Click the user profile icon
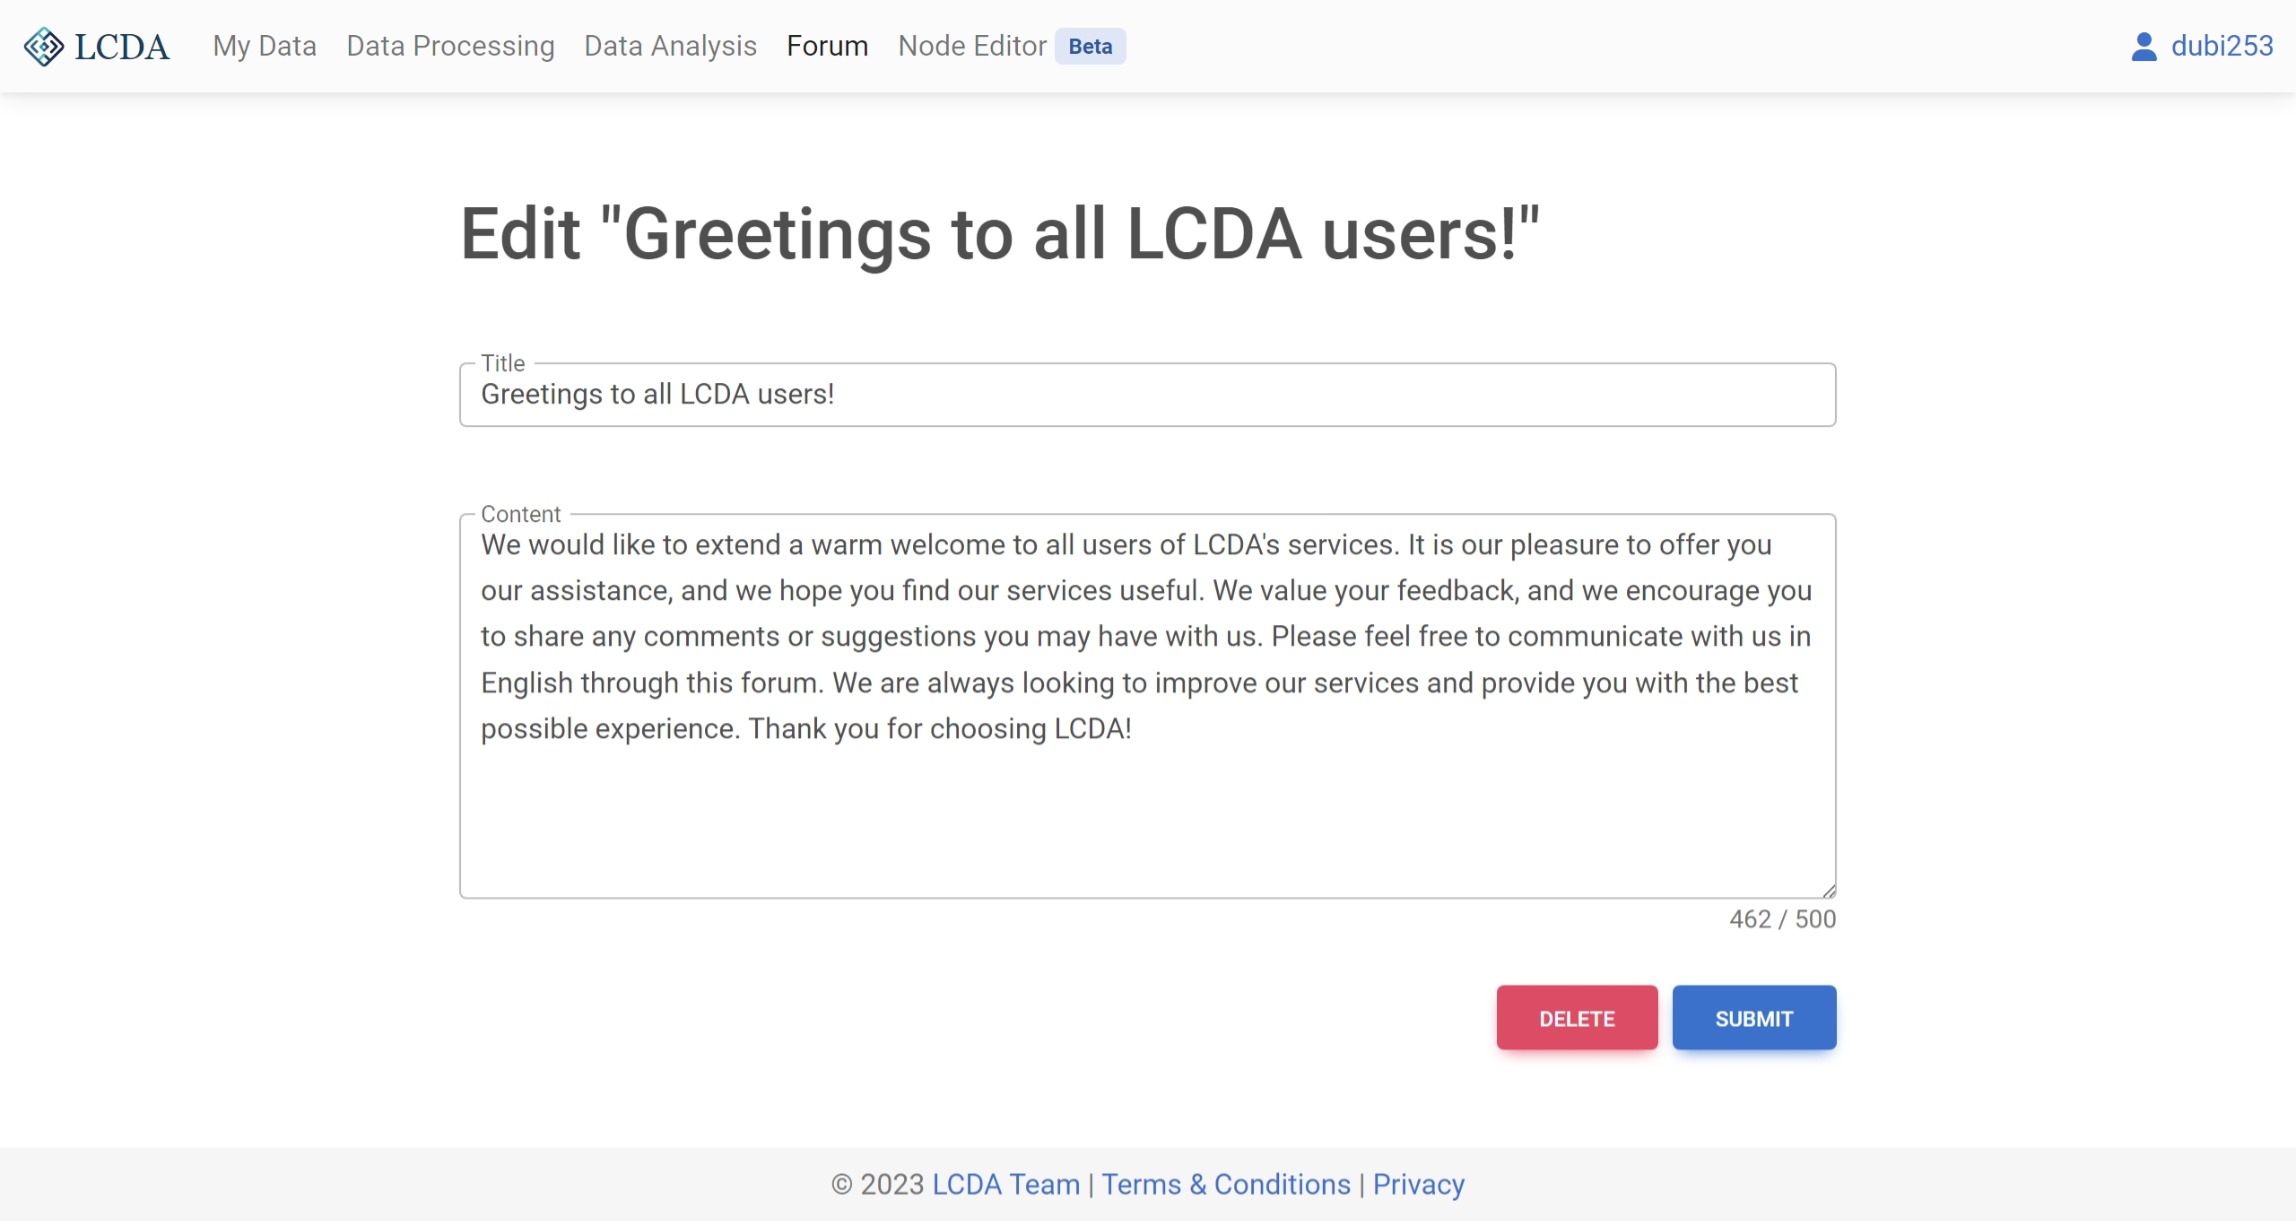This screenshot has height=1221, width=2296. [2143, 44]
